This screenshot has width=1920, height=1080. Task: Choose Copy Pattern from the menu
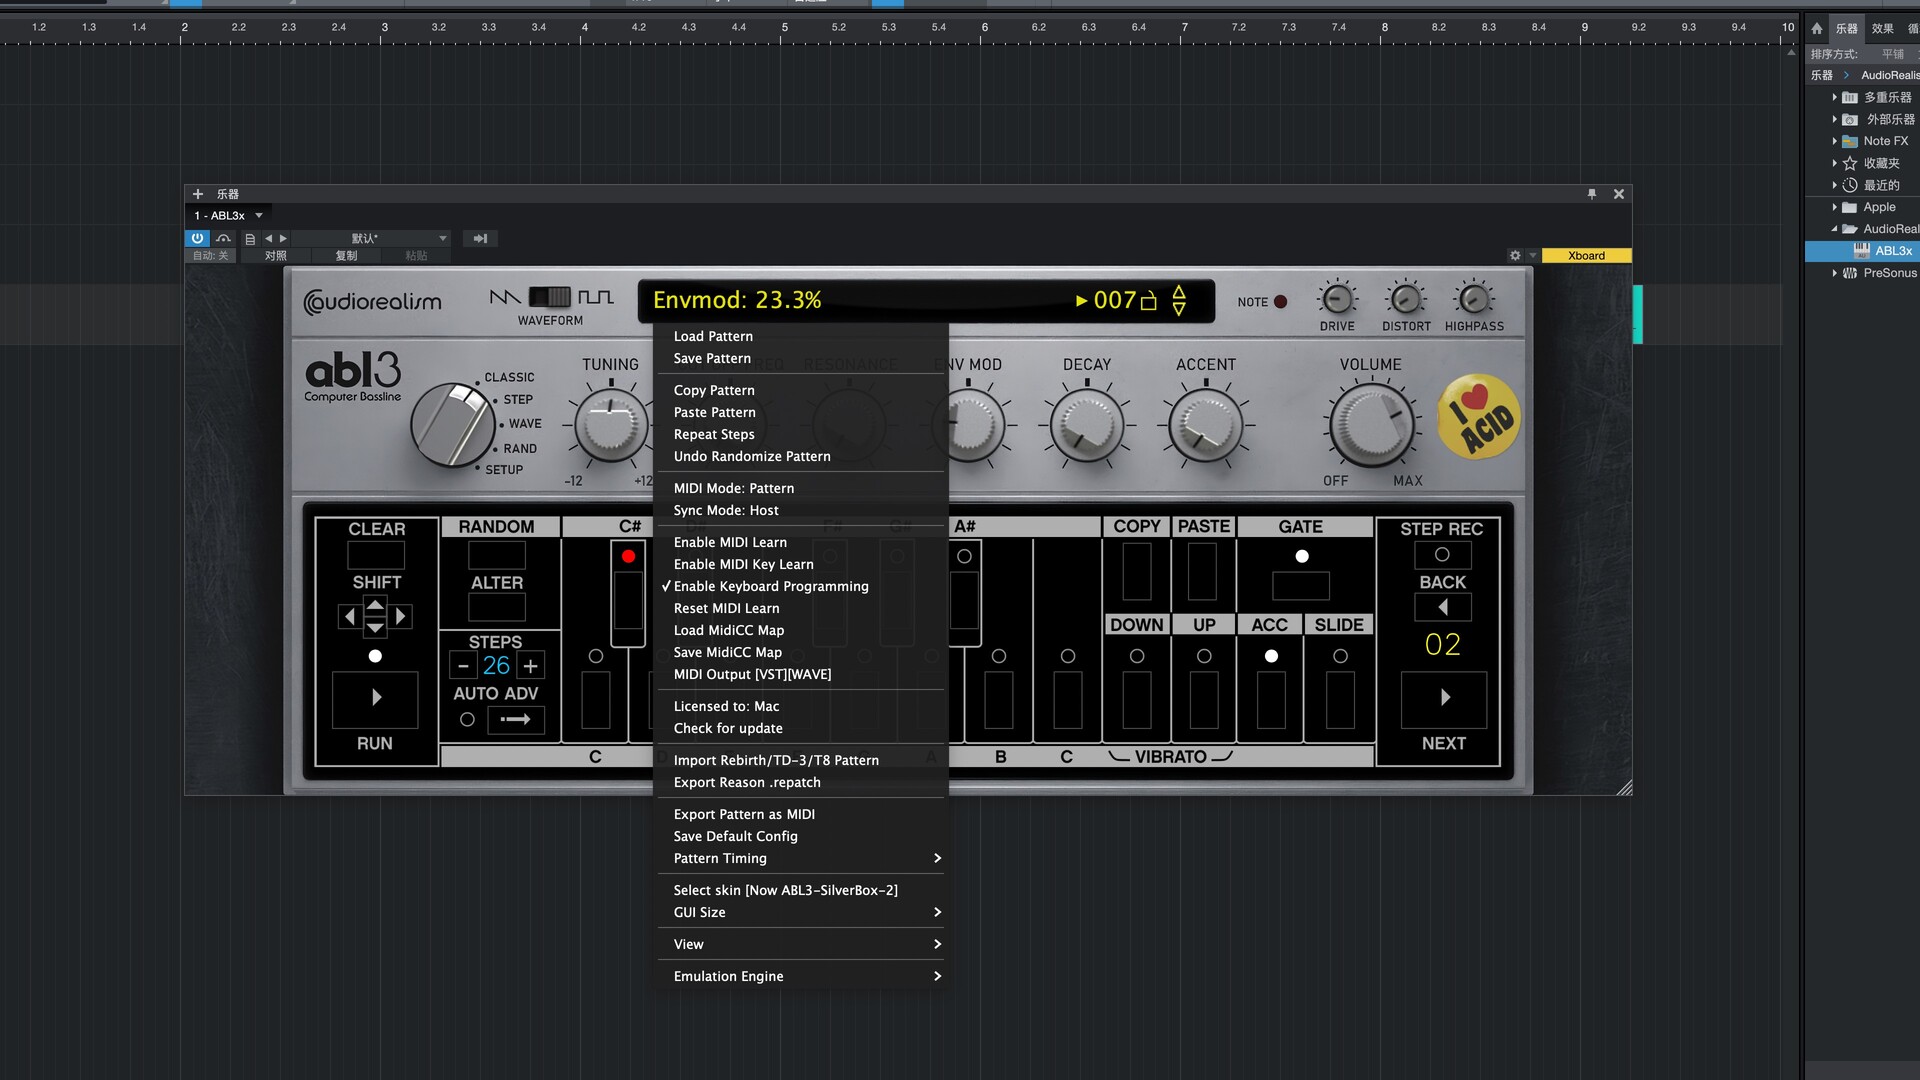(x=714, y=390)
